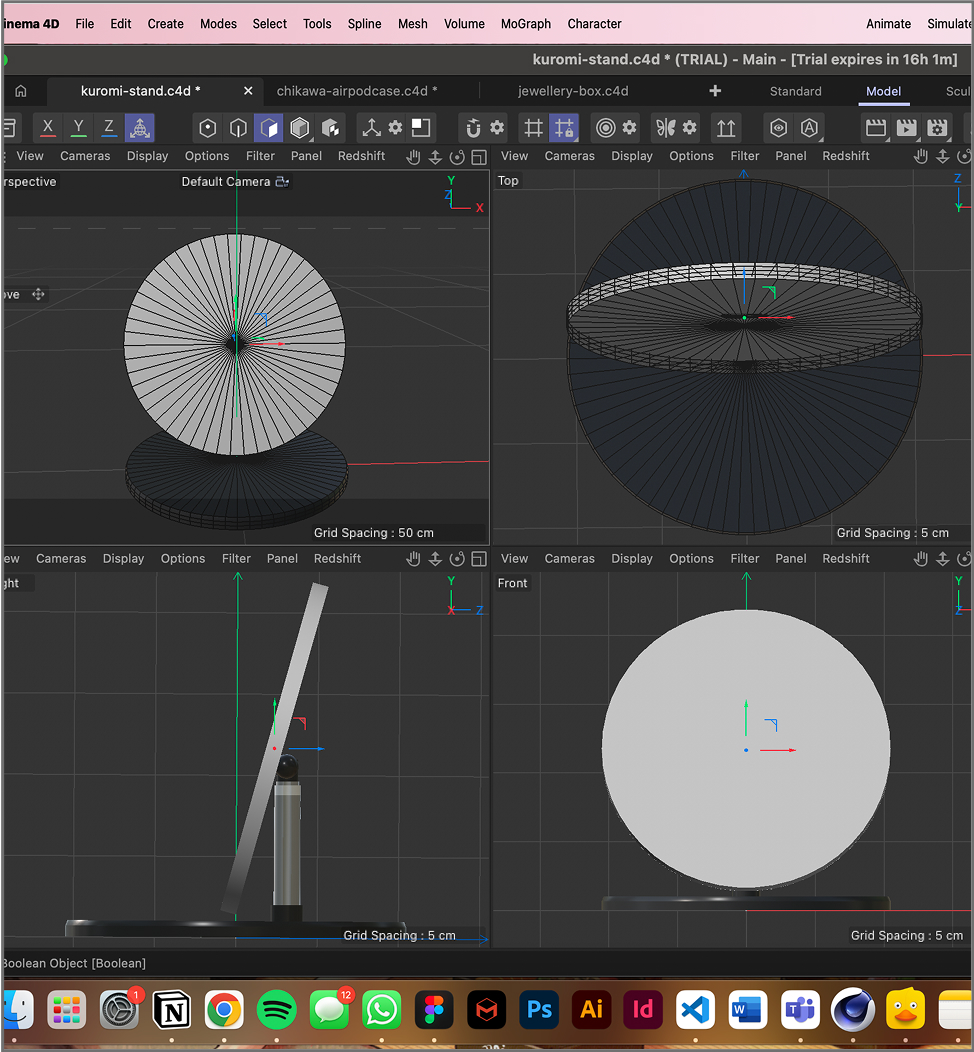
Task: Click the Enable Snap magnet icon
Action: click(473, 128)
